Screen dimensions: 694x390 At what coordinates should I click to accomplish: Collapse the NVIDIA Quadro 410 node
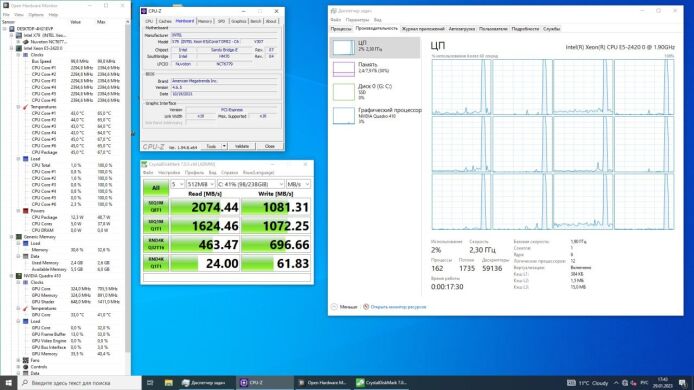coord(12,276)
